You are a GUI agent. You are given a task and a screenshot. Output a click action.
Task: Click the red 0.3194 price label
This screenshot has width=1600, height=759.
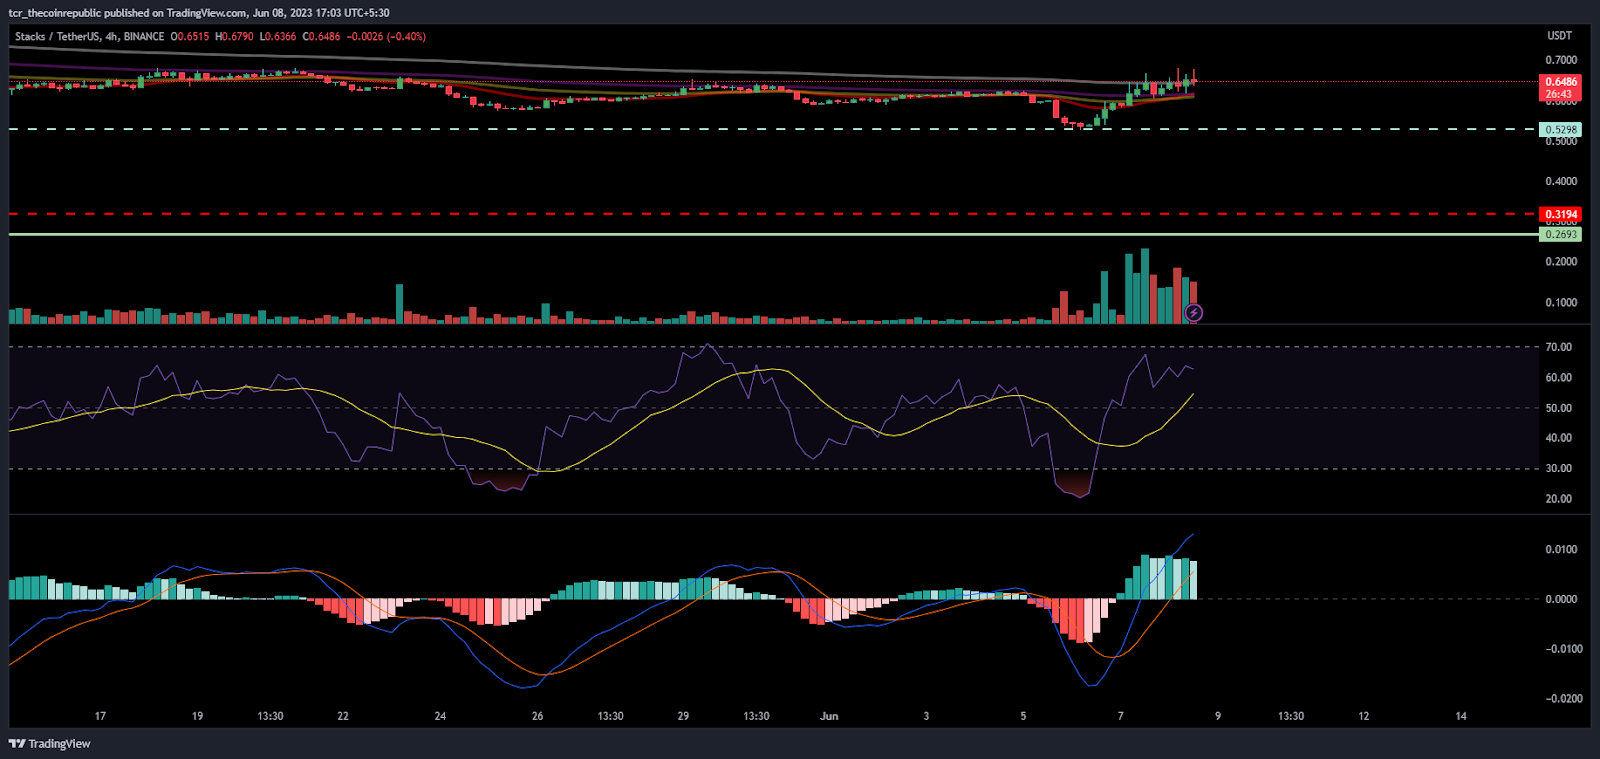[1561, 214]
